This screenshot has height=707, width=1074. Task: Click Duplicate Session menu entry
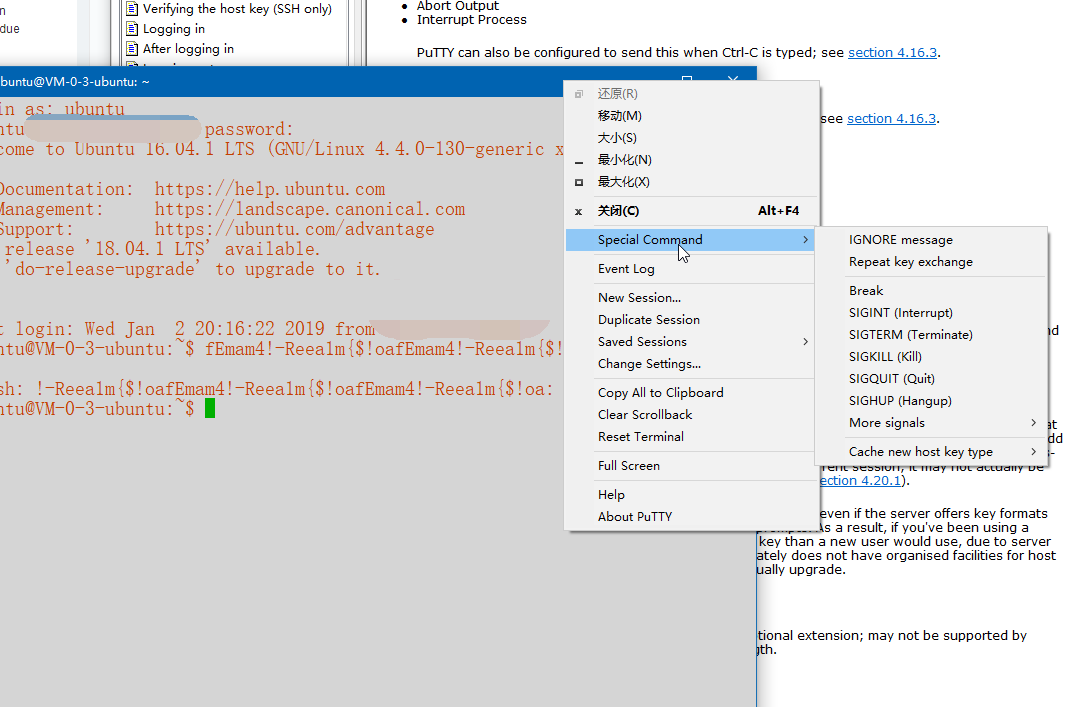click(x=690, y=319)
